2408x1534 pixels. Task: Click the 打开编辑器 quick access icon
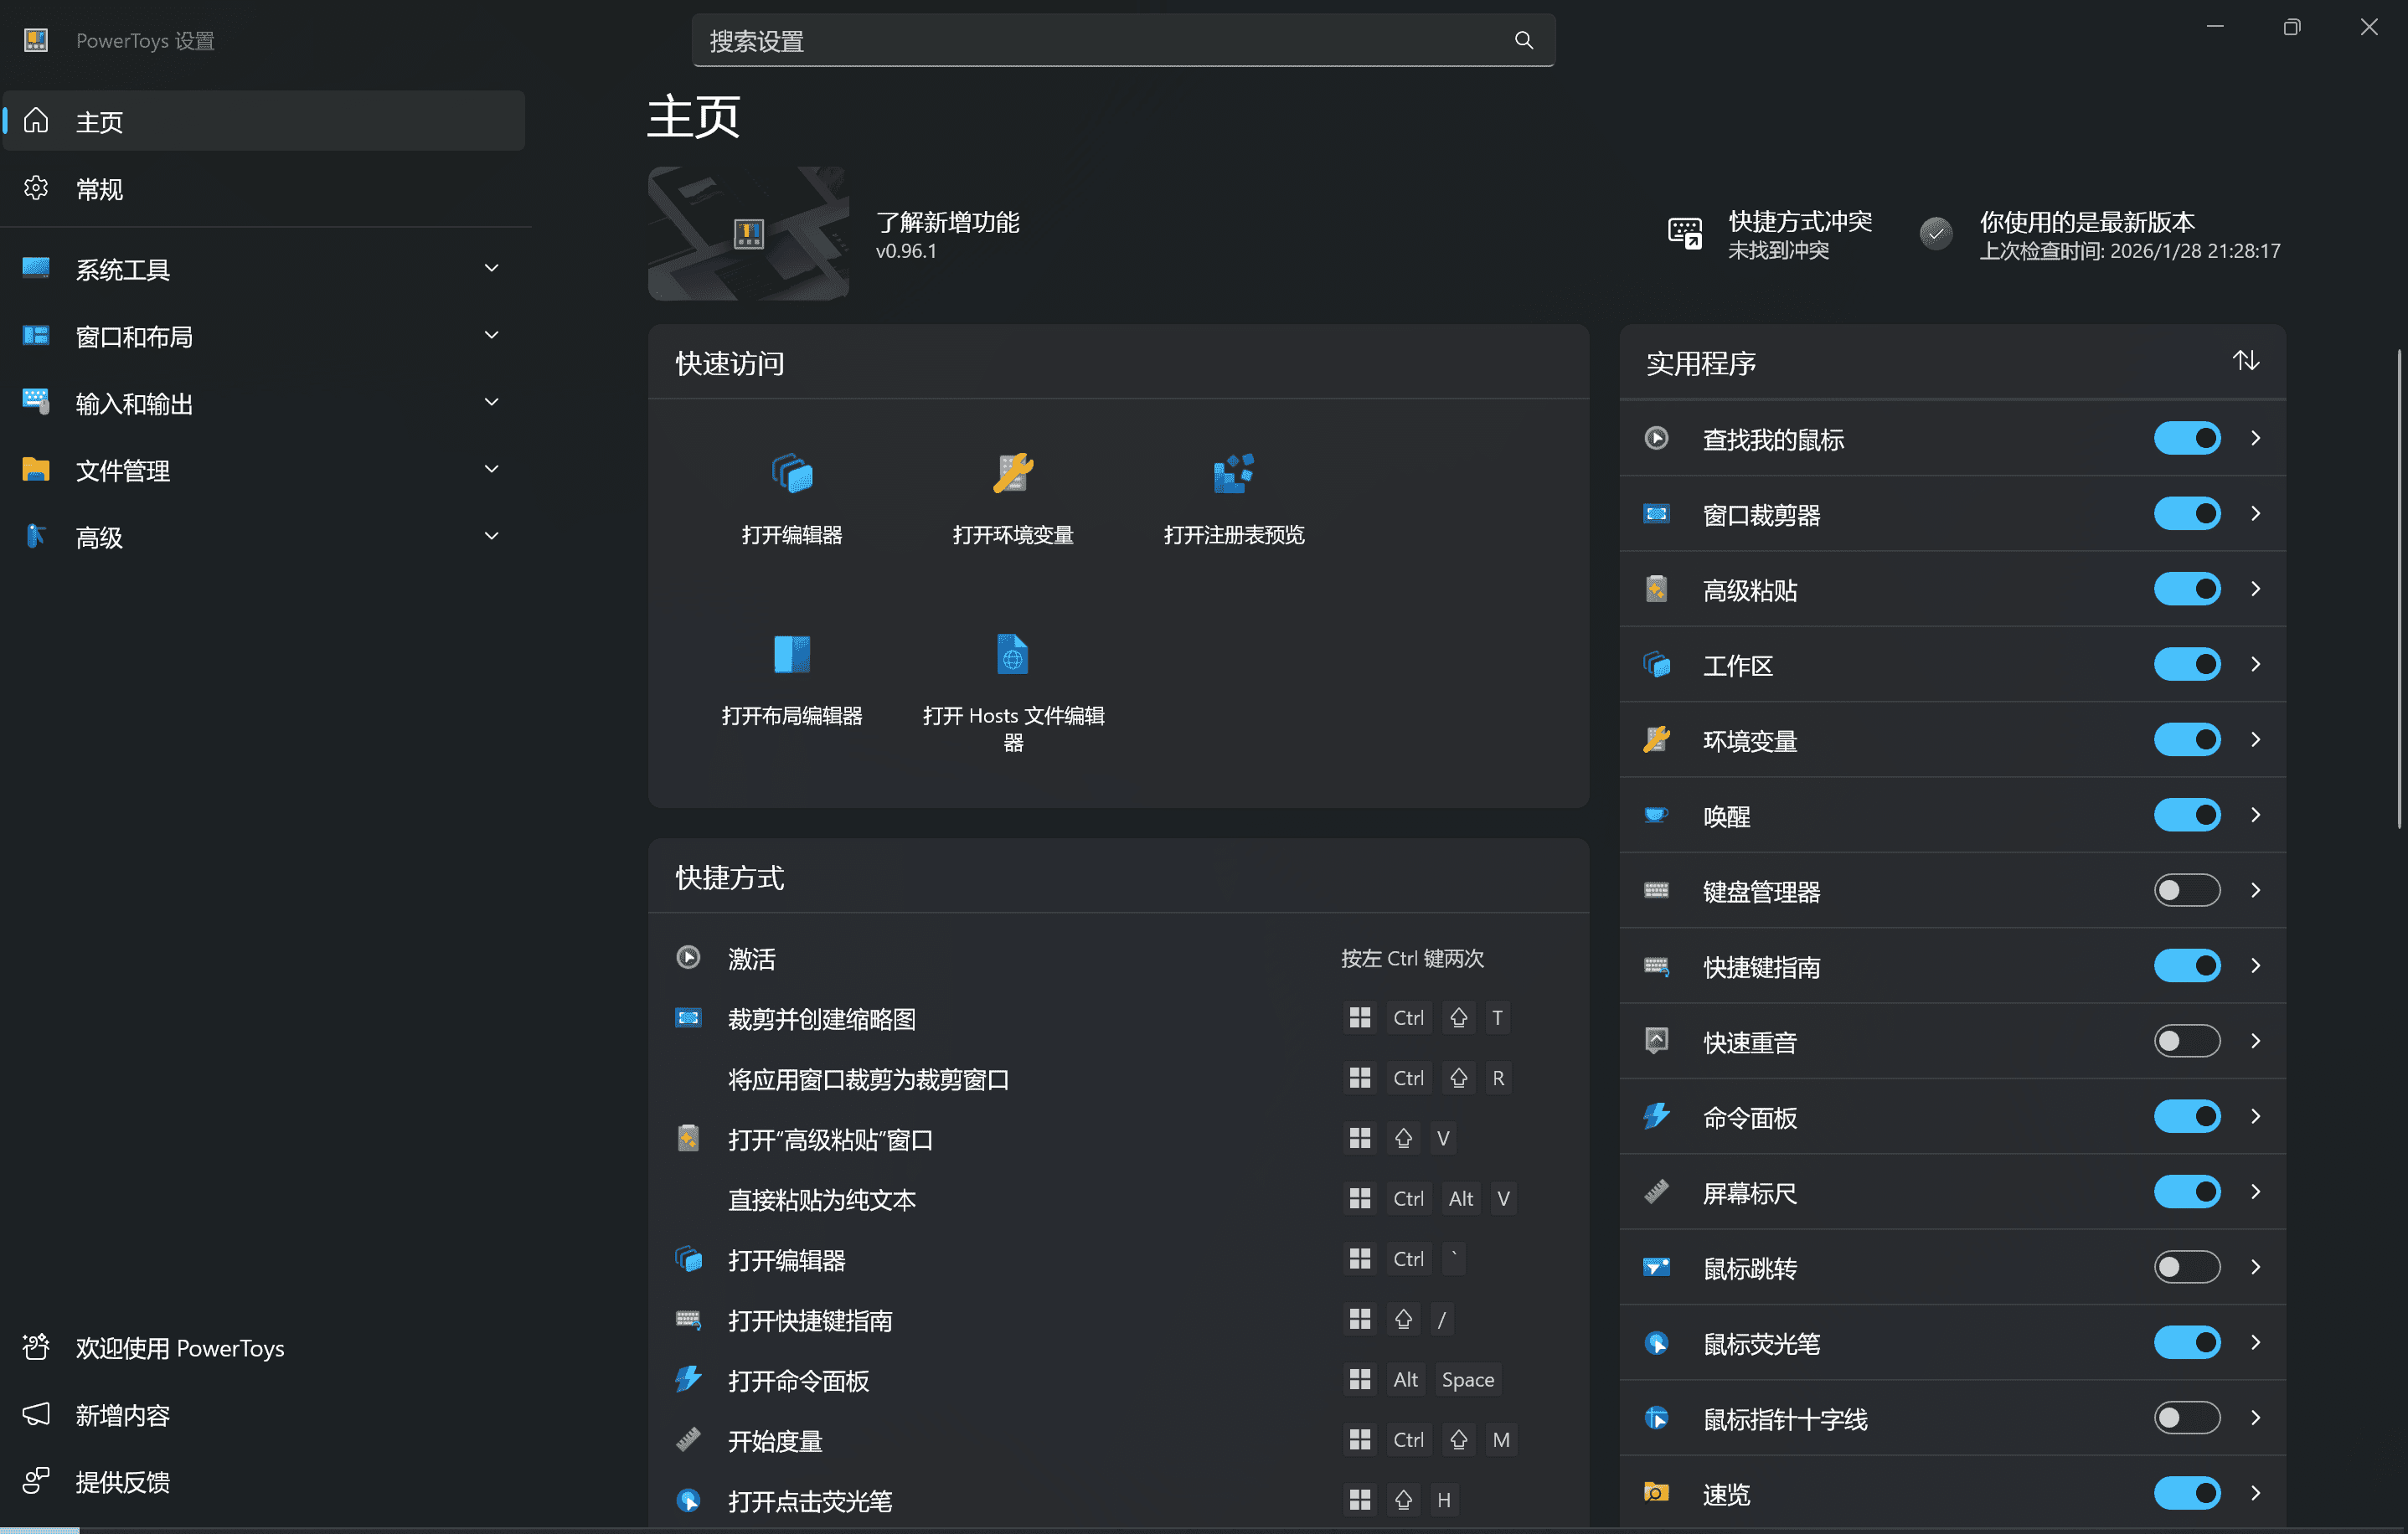click(x=792, y=473)
